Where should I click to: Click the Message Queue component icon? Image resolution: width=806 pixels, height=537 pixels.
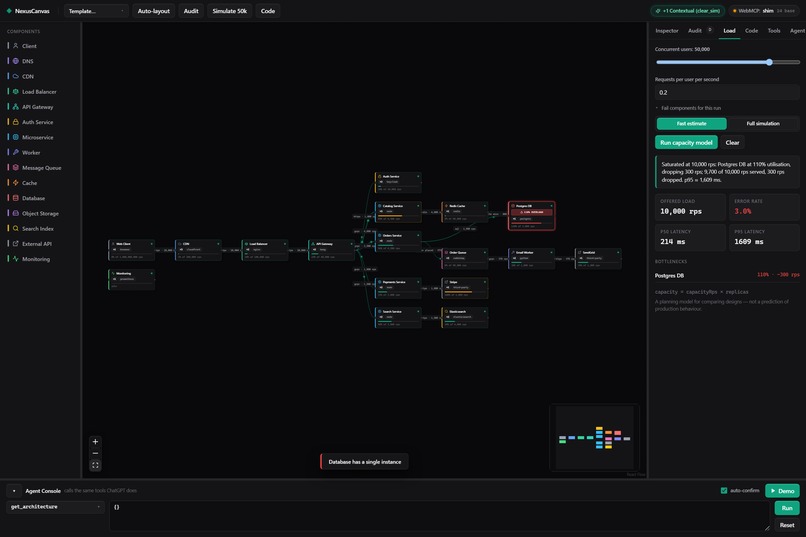point(16,168)
